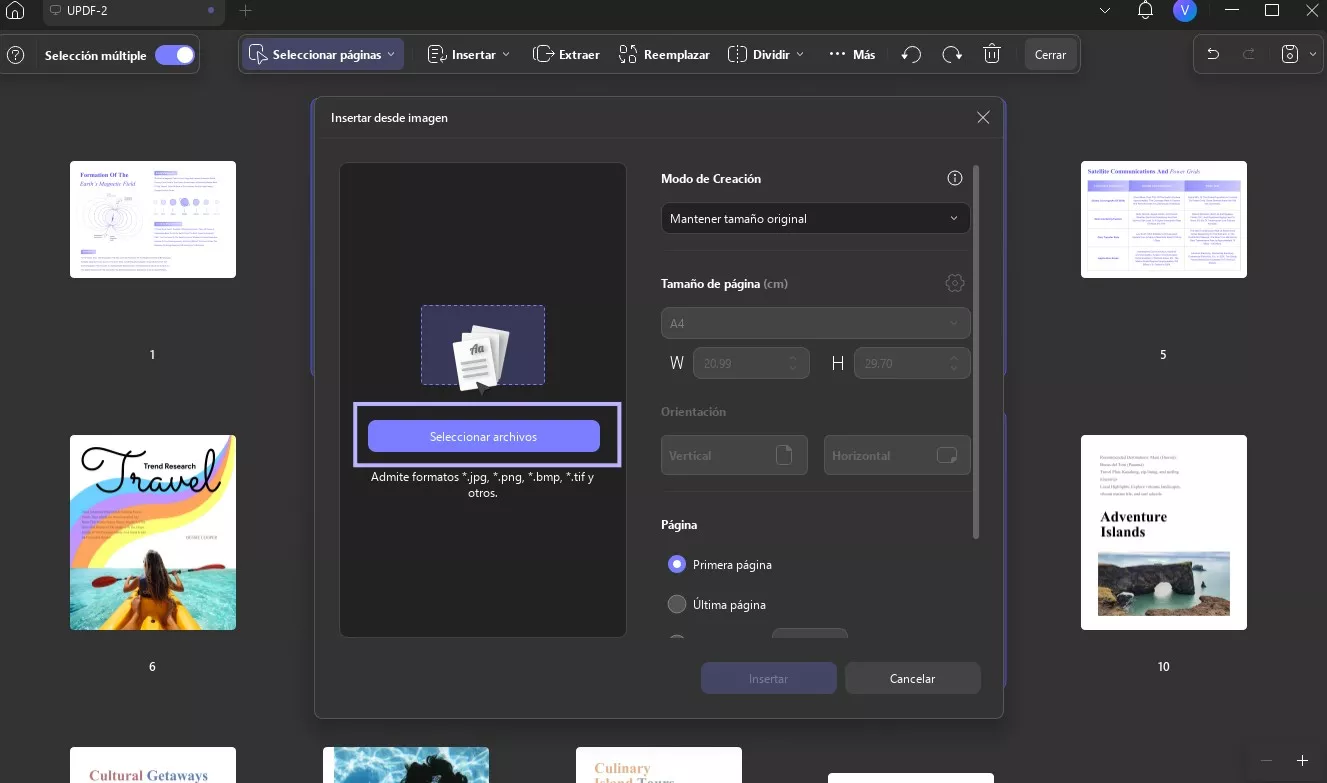Click the rotate right icon in toolbar

(952, 55)
